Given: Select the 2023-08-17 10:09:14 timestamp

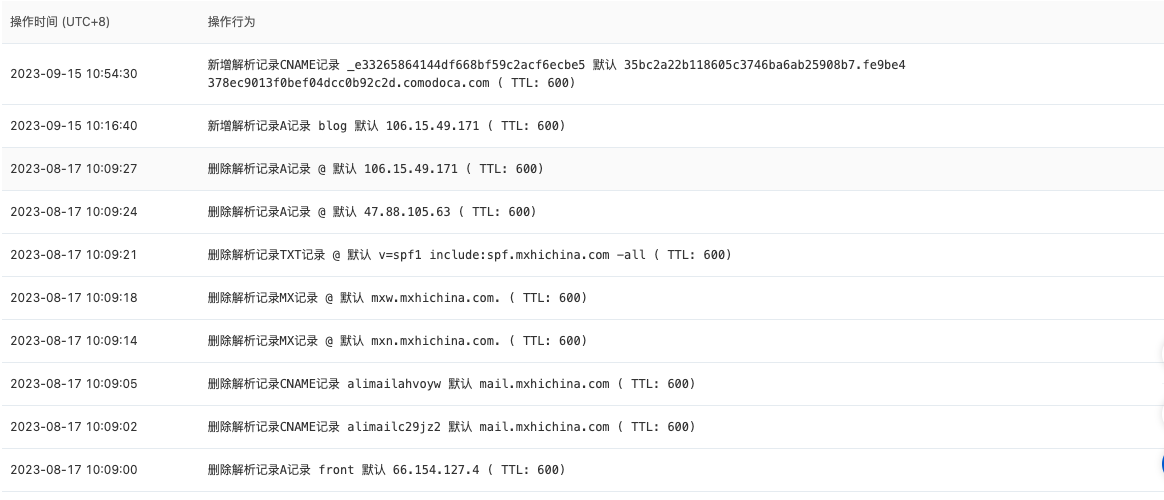Looking at the screenshot, I should [74, 341].
